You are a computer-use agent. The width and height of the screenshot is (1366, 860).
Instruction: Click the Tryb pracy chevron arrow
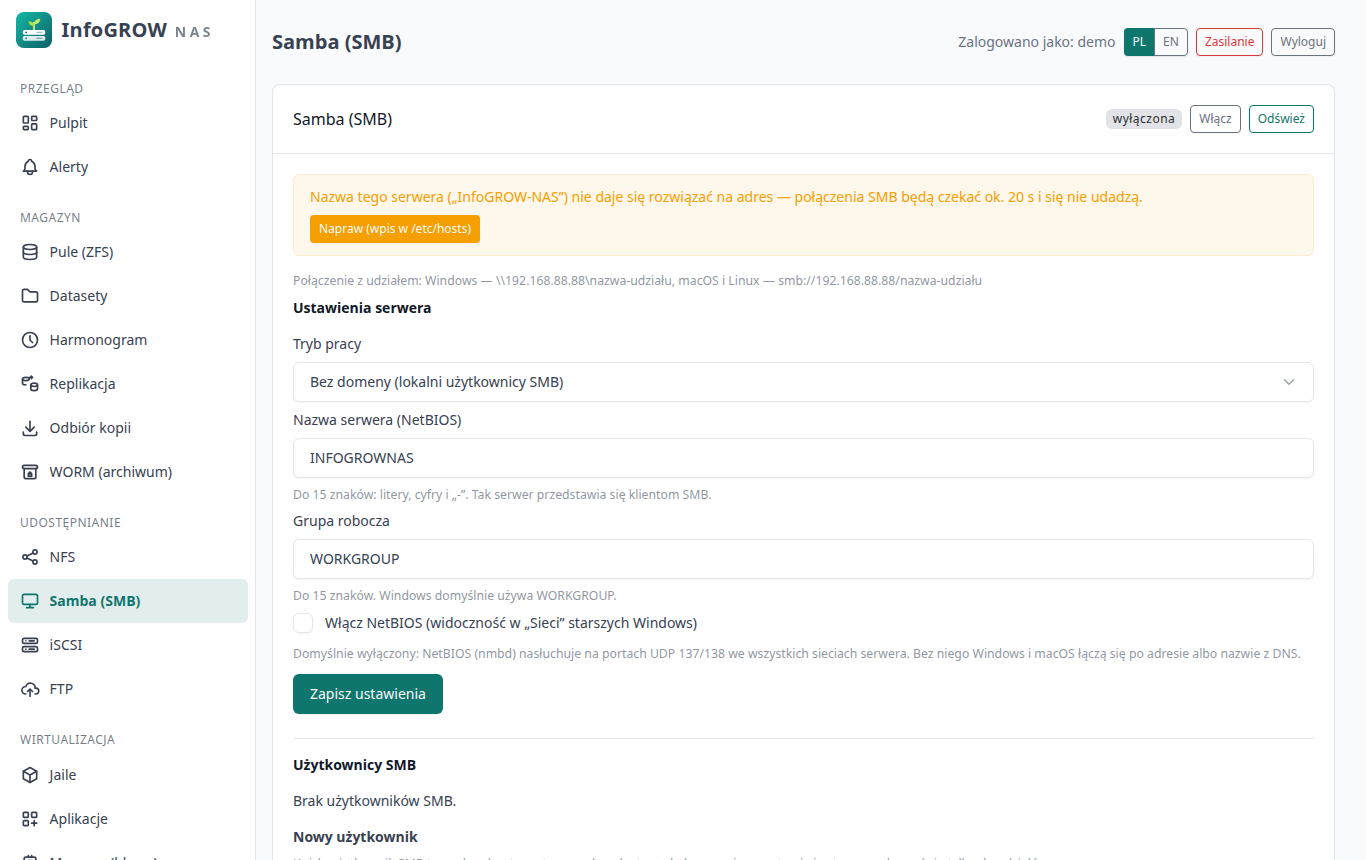[x=1289, y=382]
